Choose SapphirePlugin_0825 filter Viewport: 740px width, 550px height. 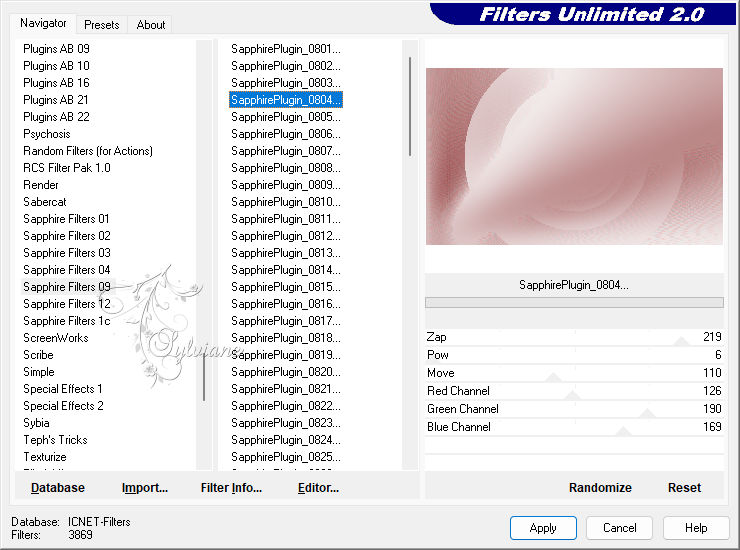click(286, 457)
